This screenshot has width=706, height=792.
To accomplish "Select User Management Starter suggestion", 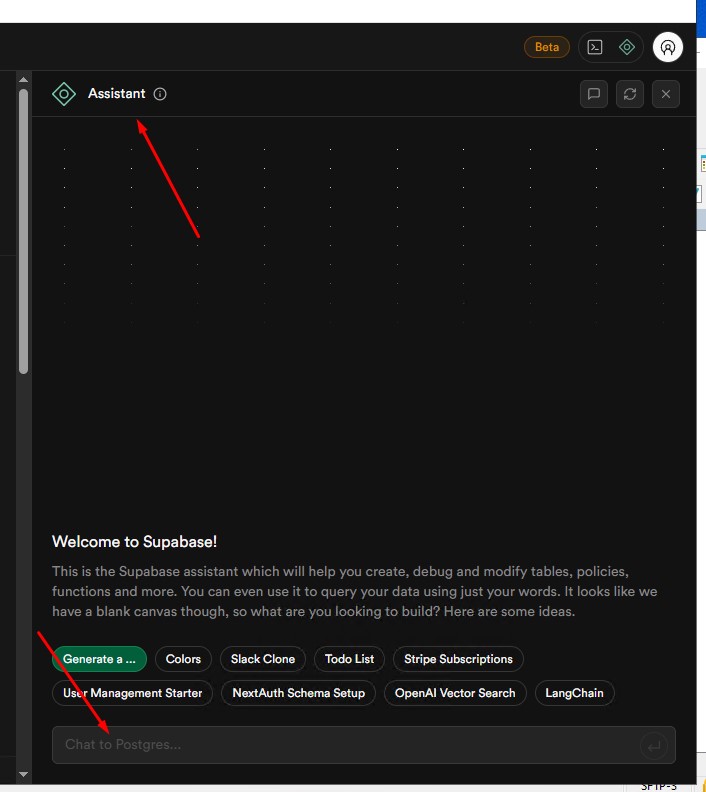I will coord(132,692).
